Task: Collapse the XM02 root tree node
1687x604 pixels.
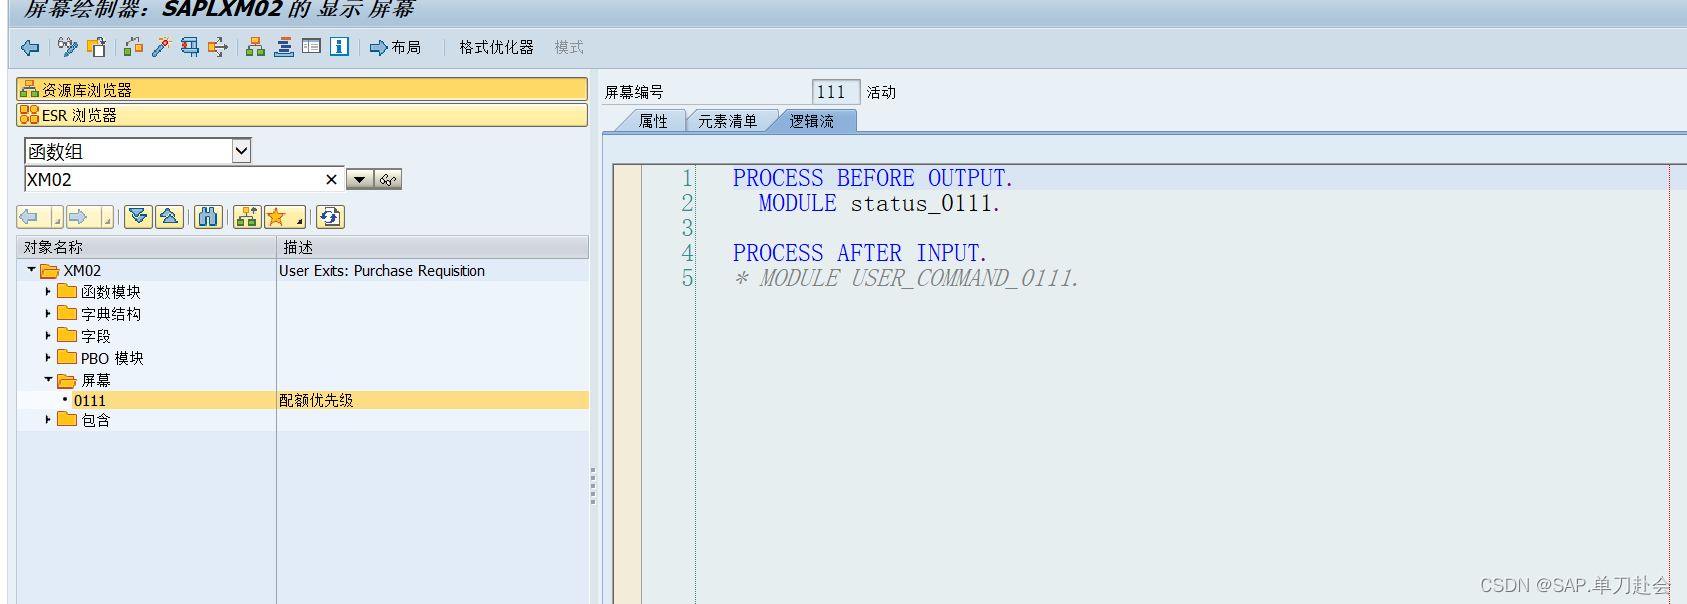Action: [31, 270]
